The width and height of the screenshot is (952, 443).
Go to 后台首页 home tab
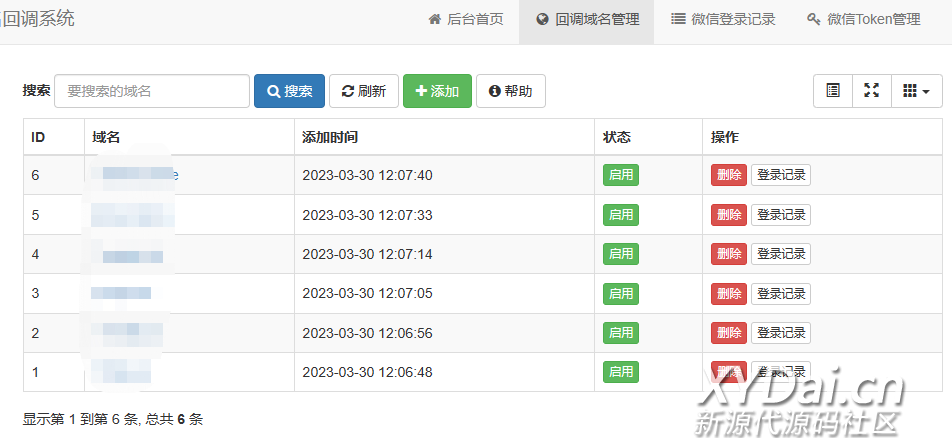(466, 19)
